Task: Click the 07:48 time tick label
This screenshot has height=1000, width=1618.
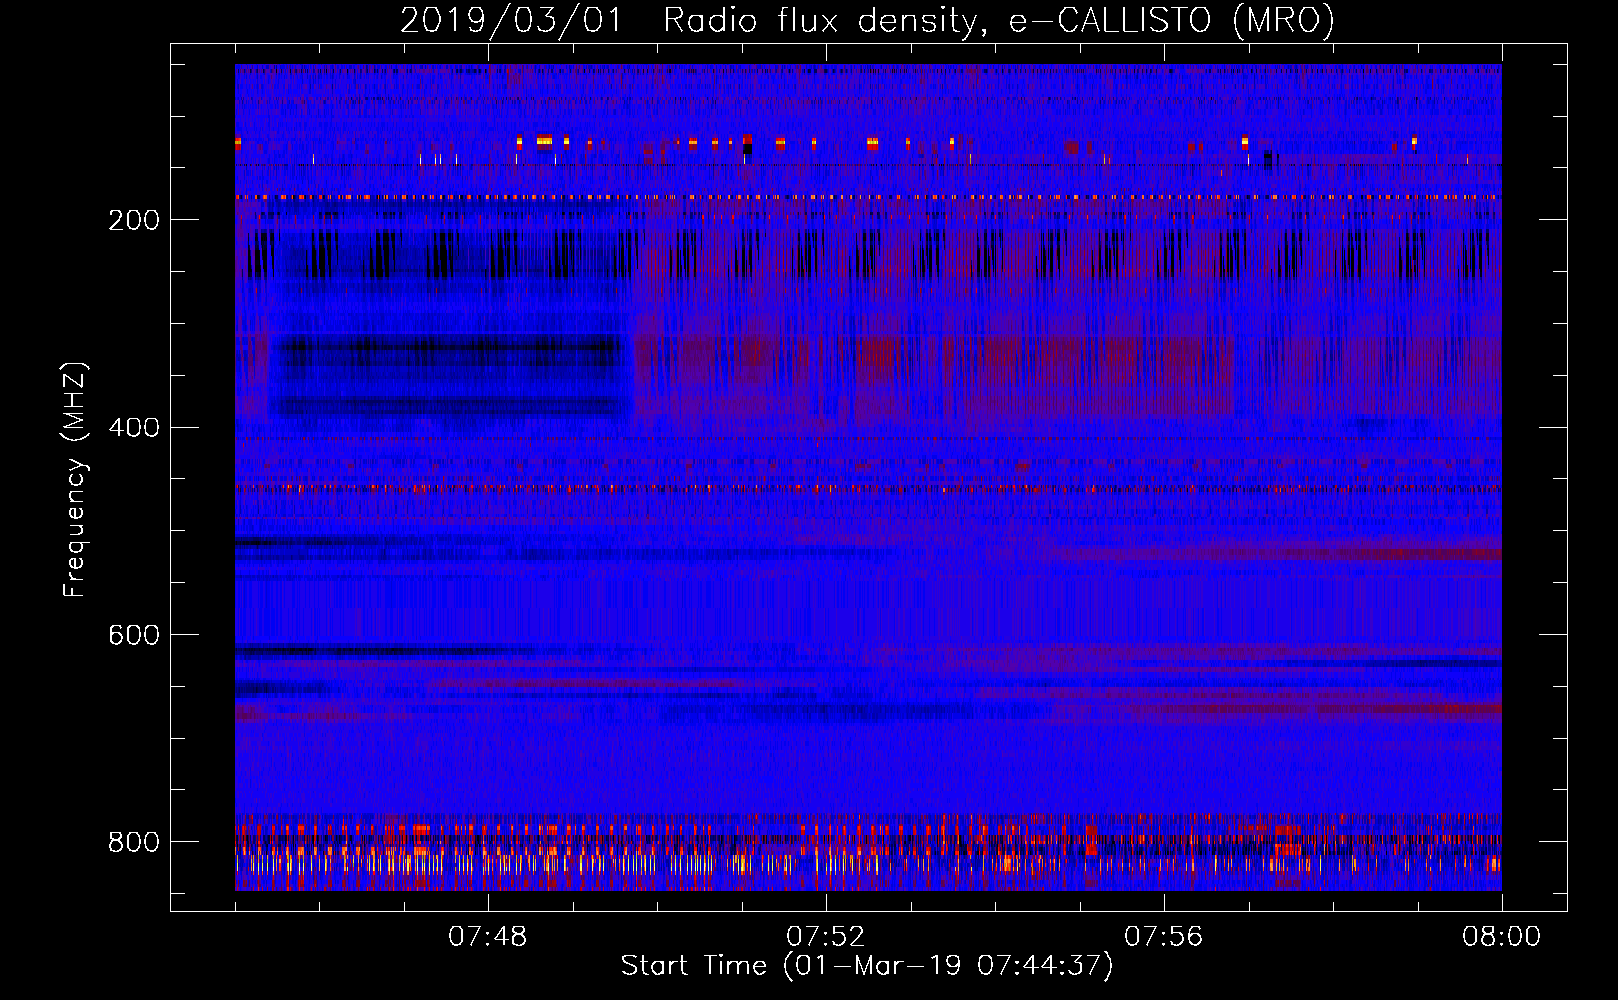Action: point(487,937)
